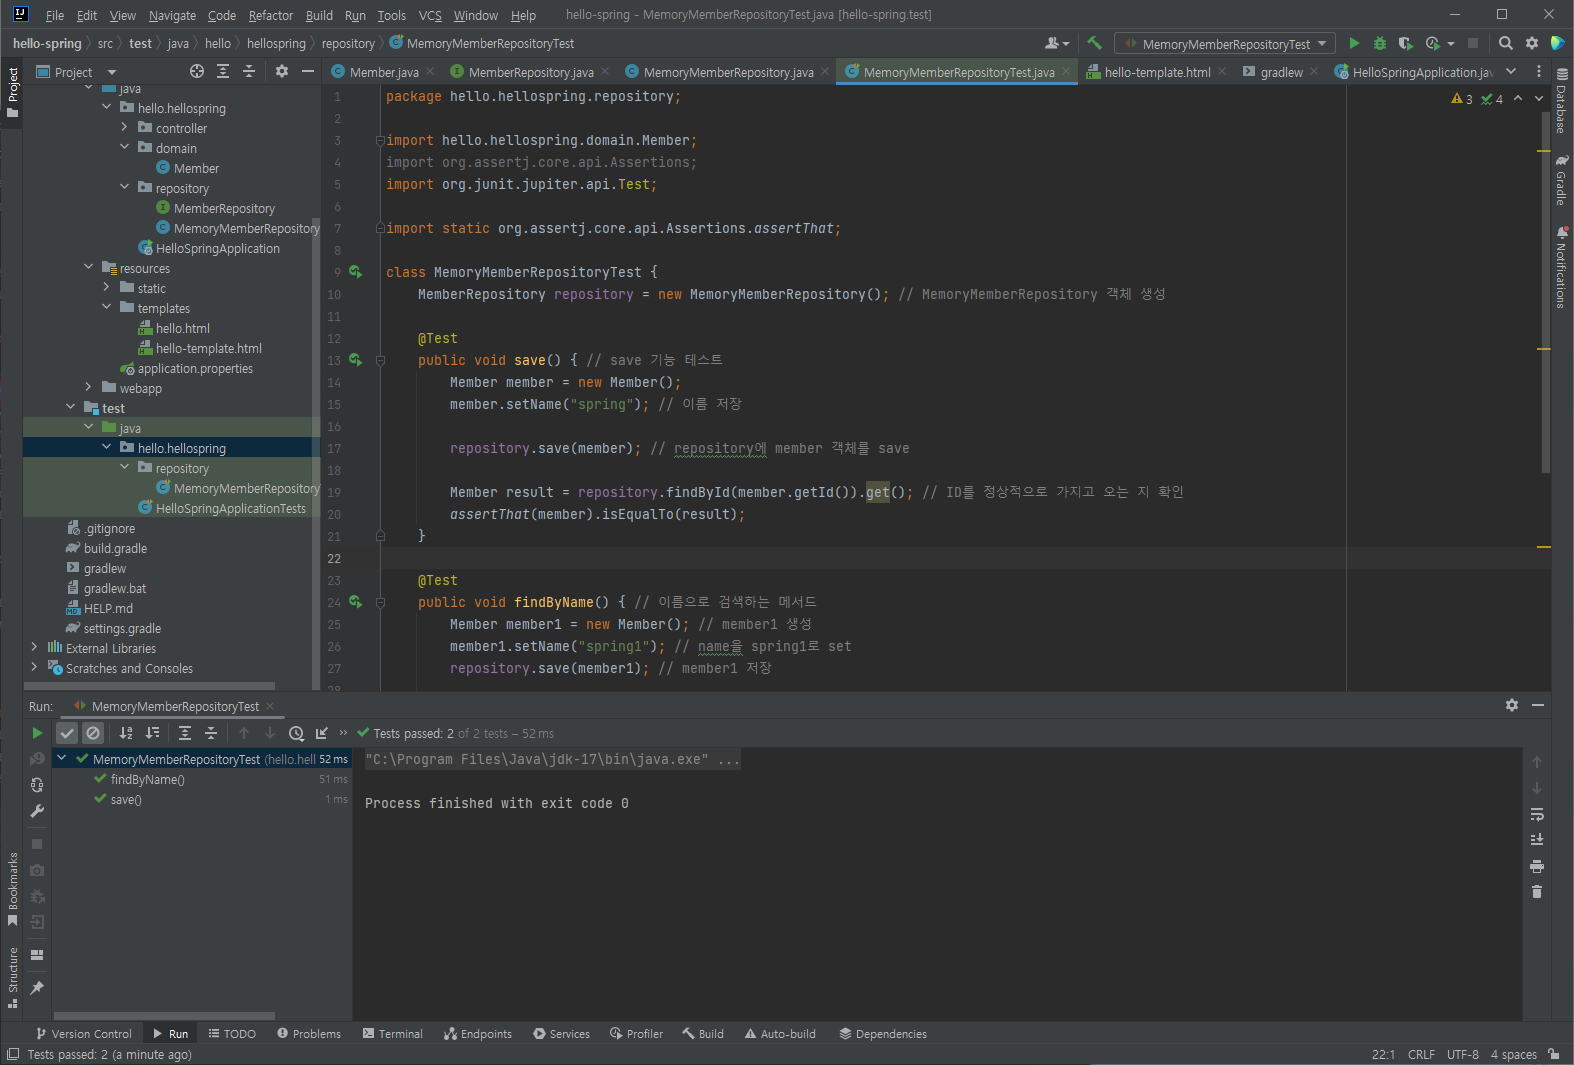Collapse the templates folder node
Image resolution: width=1574 pixels, height=1065 pixels.
(106, 307)
